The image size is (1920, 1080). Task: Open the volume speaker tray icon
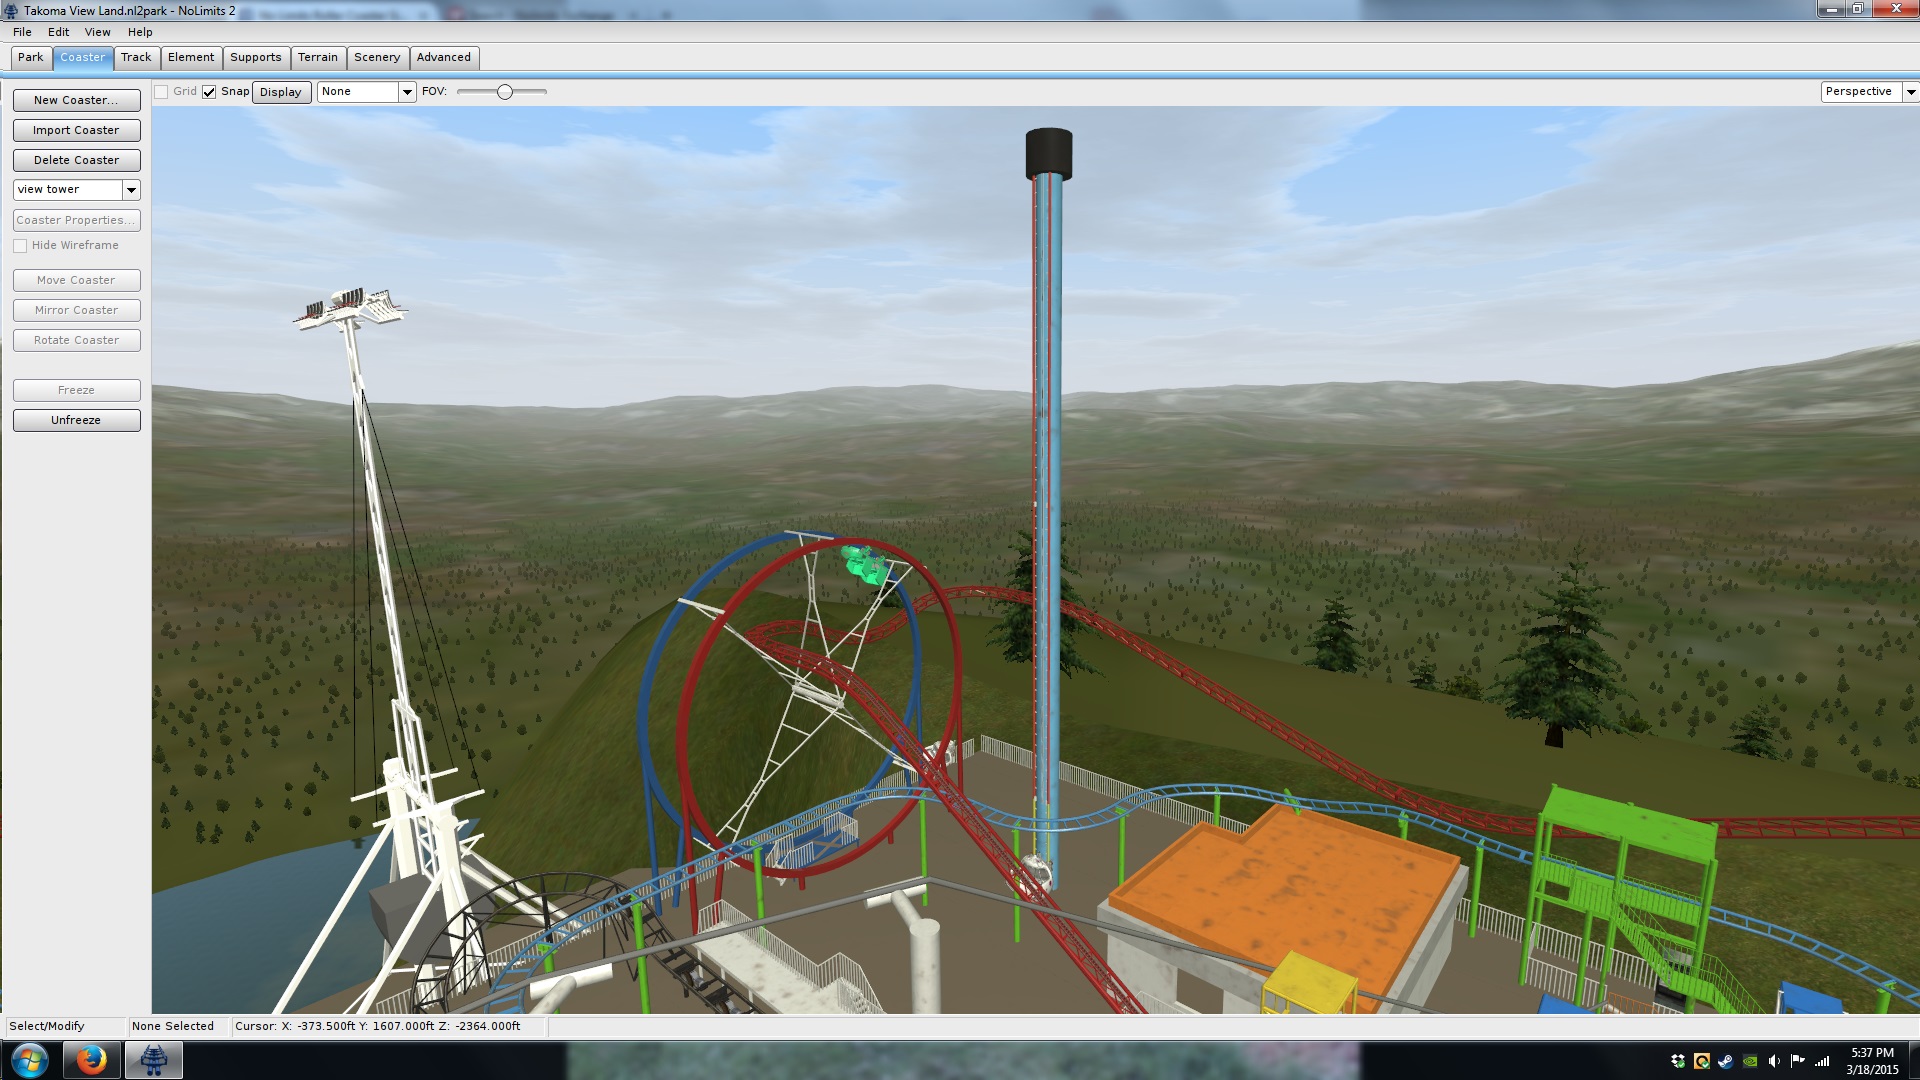click(x=1773, y=1061)
